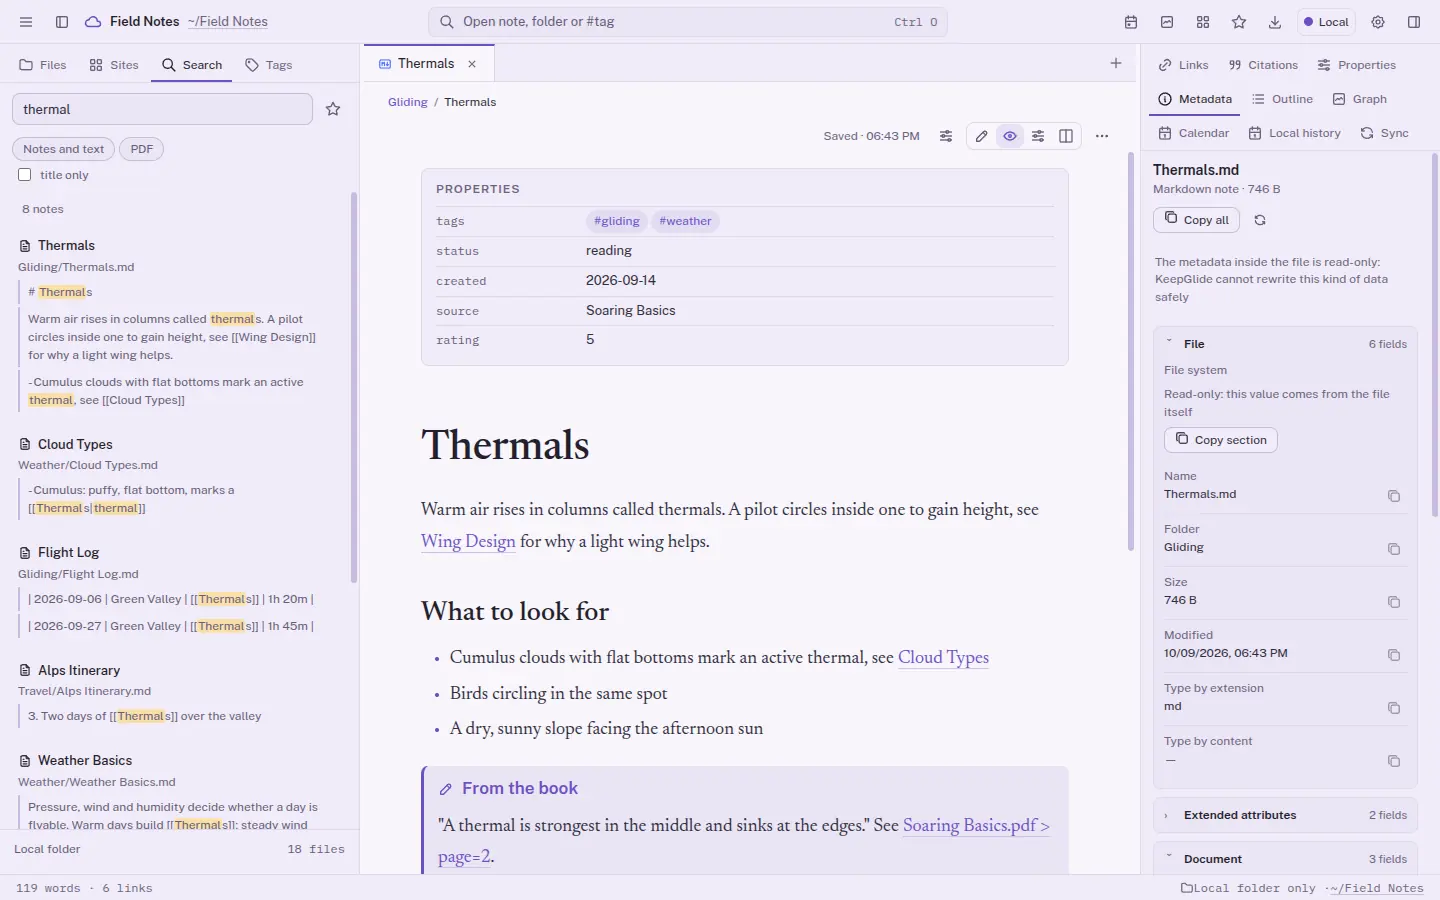The width and height of the screenshot is (1440, 900).
Task: Toggle the left sidebar panel icon
Action: (x=62, y=22)
